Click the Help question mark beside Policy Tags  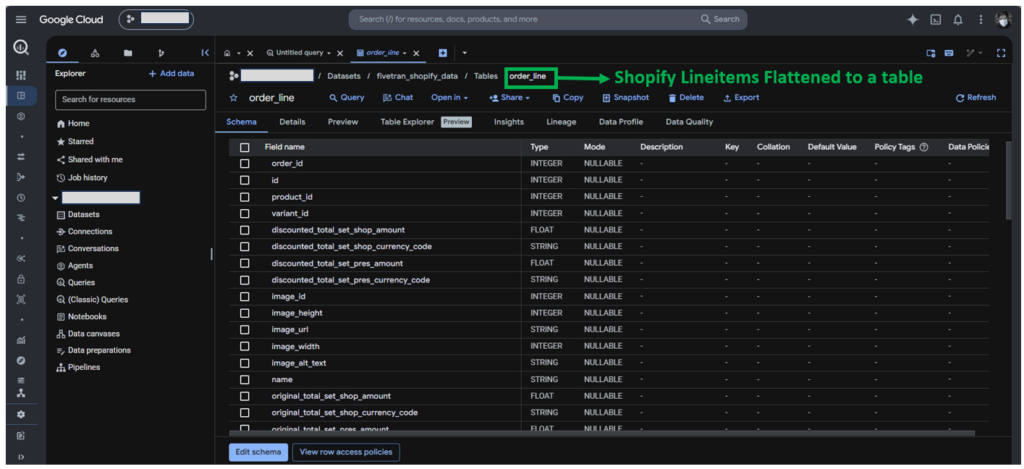click(923, 148)
